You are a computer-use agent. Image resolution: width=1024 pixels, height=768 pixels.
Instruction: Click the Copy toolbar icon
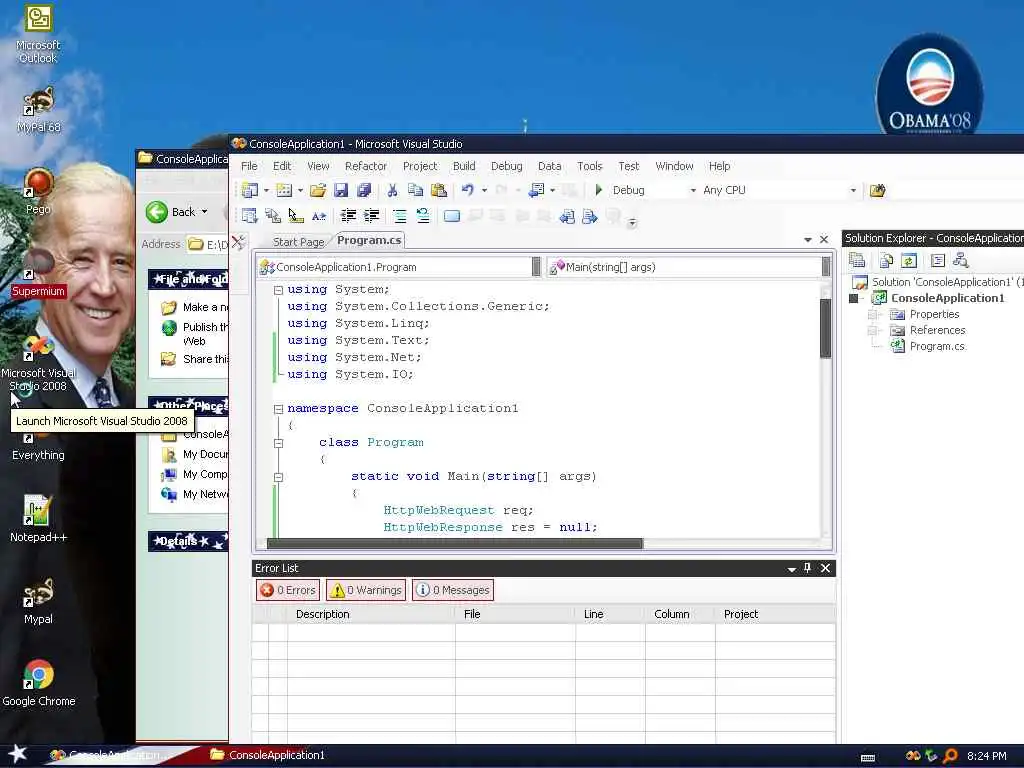tap(415, 190)
